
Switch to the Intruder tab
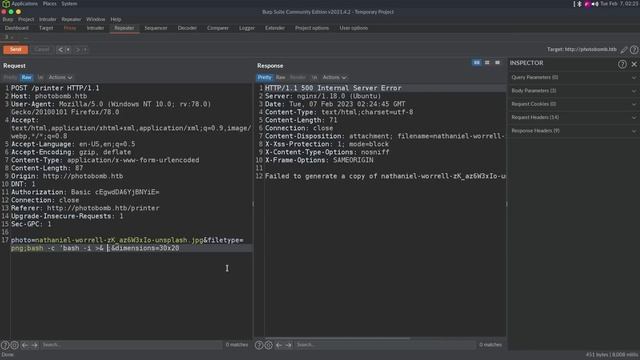(96, 28)
